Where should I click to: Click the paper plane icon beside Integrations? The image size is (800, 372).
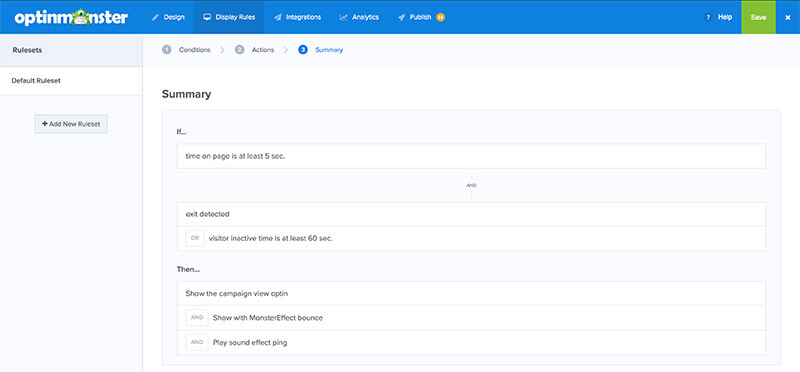278,17
